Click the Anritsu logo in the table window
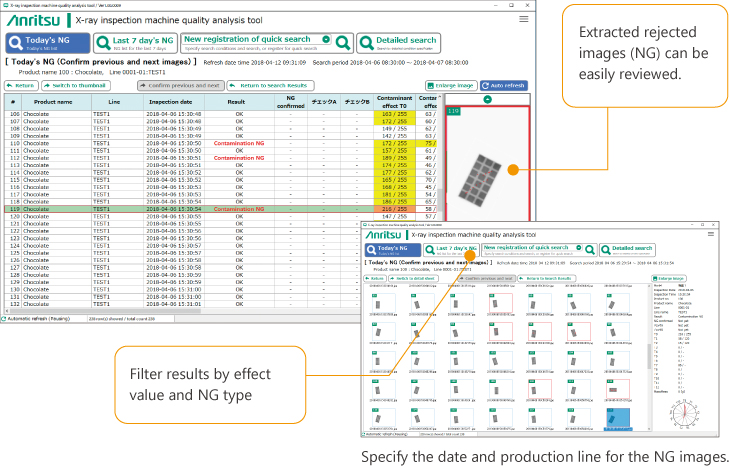The image size is (730, 468). (x=34, y=20)
